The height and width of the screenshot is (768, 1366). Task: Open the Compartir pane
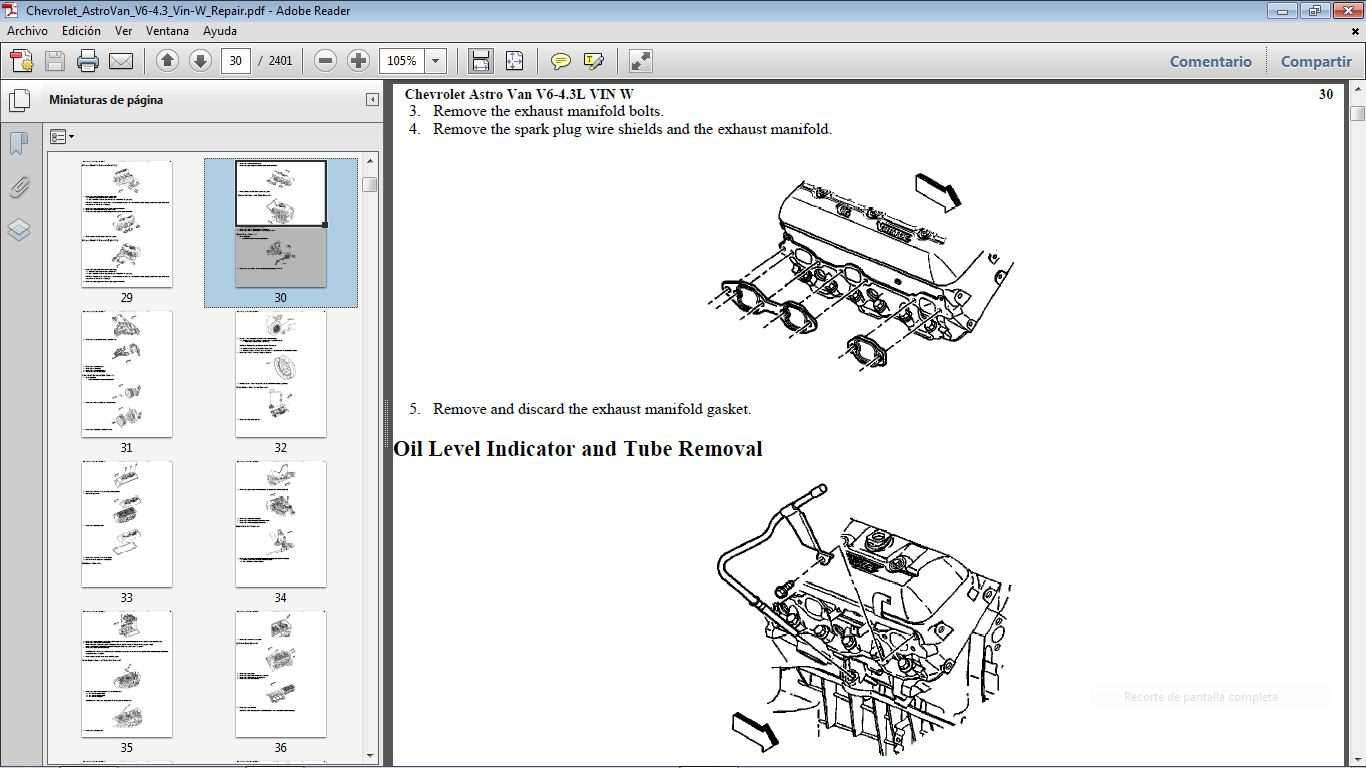point(1316,61)
